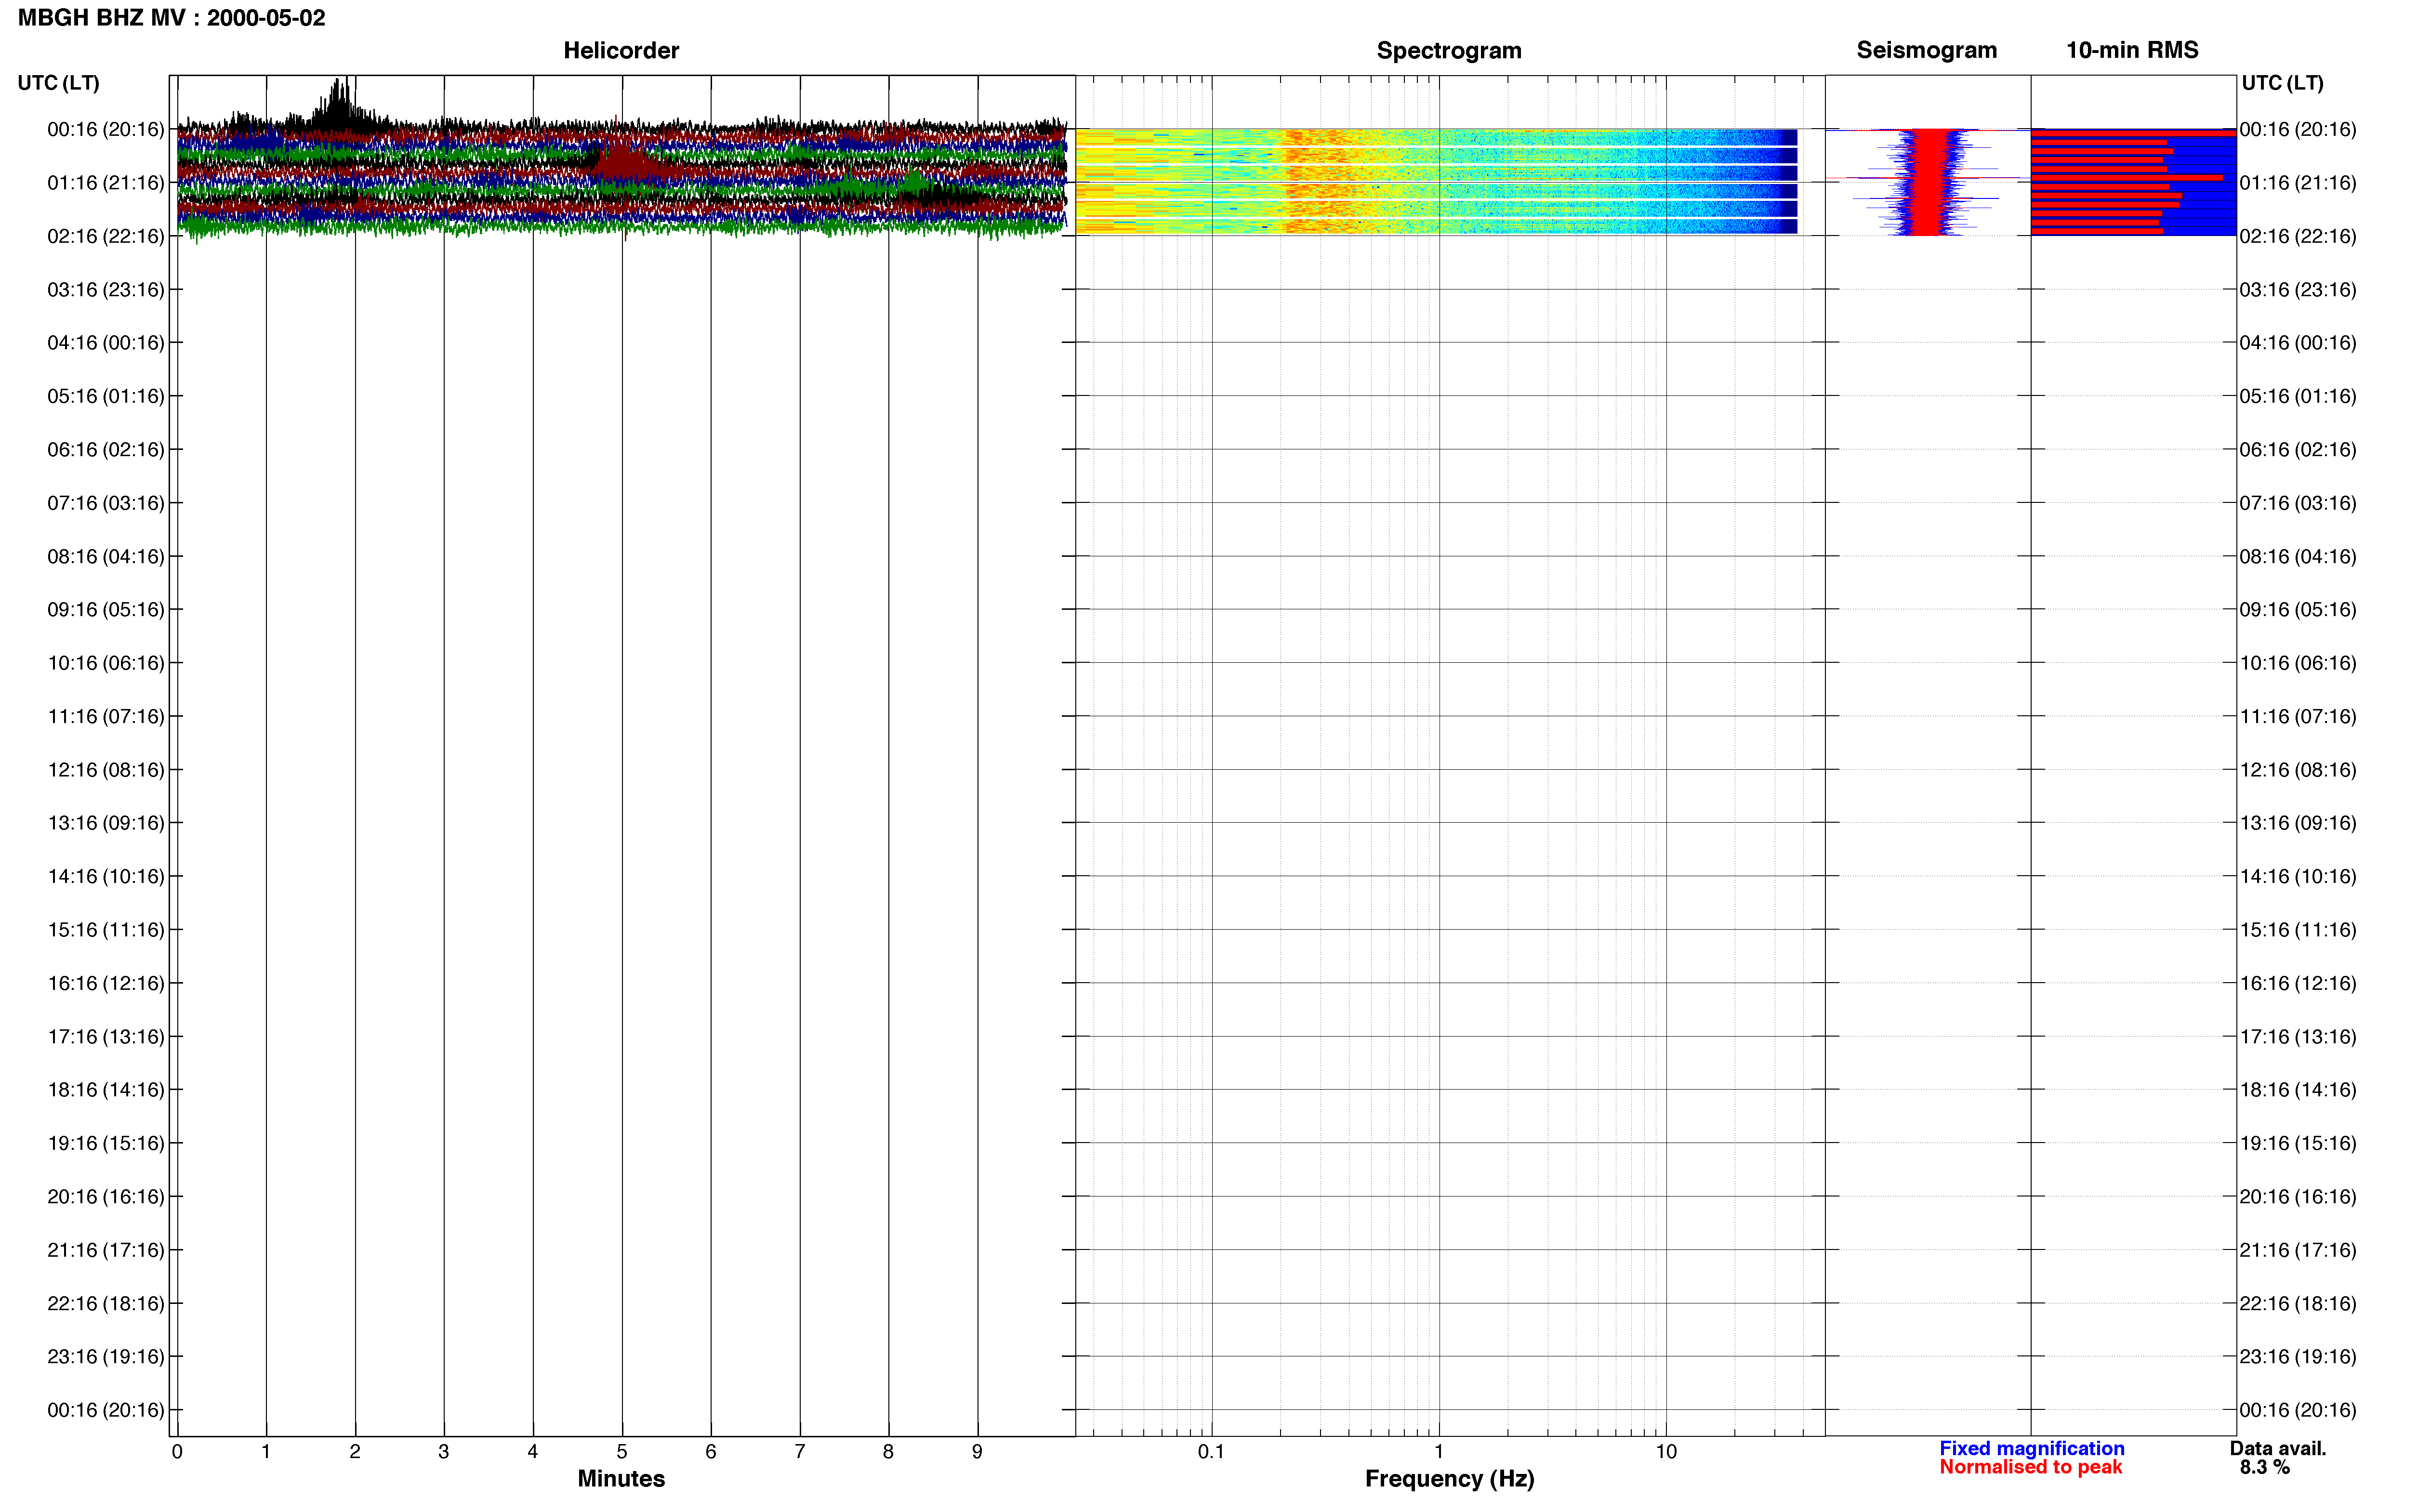Select the Fixed magnification legend entry
Image resolution: width=2418 pixels, height=1512 pixels.
tap(2032, 1448)
